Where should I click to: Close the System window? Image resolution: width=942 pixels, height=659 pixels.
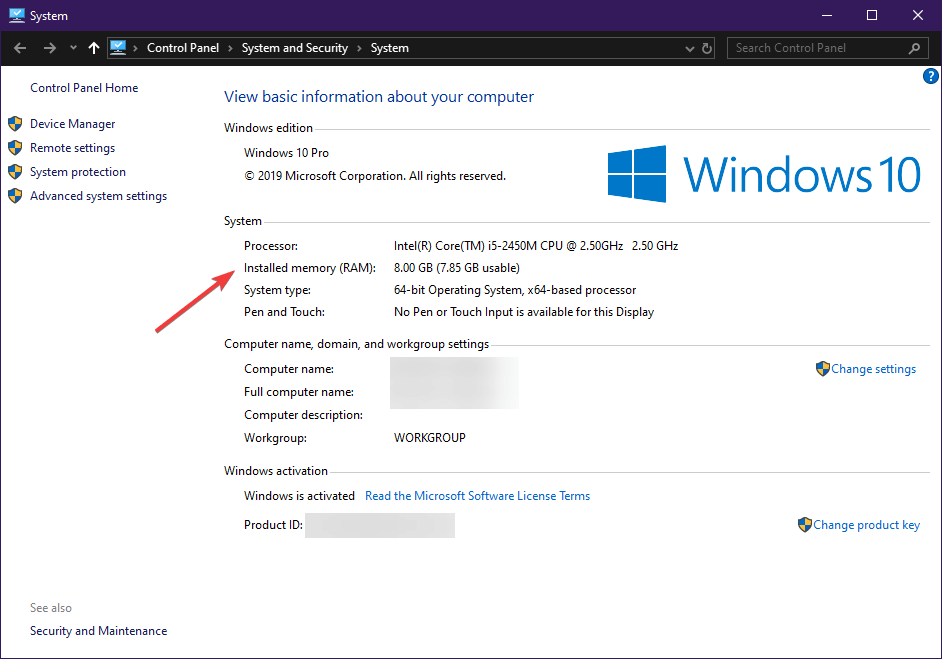pyautogui.click(x=917, y=16)
